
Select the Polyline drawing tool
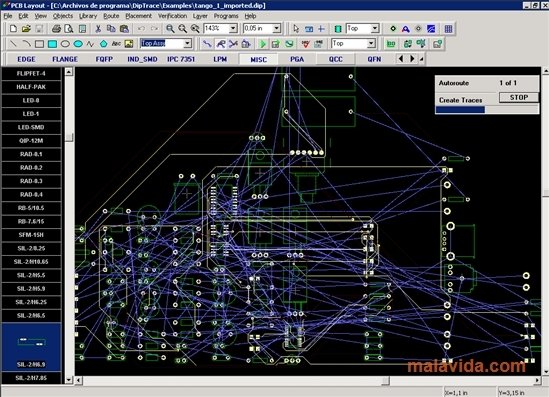coord(91,44)
